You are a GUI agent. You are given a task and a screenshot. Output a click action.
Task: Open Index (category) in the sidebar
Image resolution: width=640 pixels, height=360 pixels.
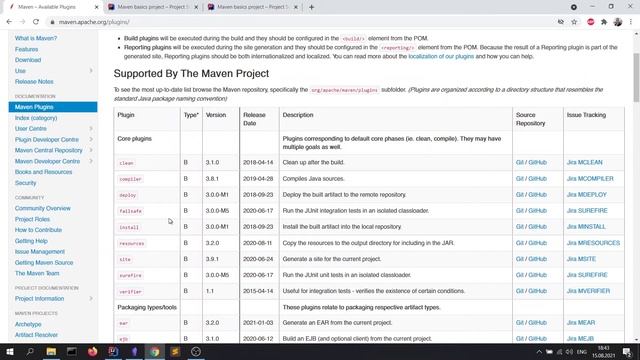coord(36,118)
